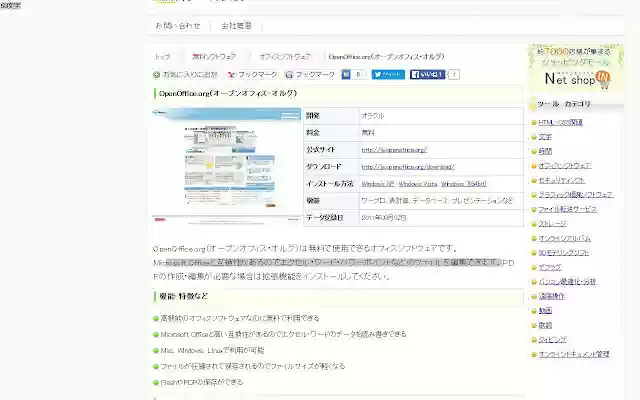The height and width of the screenshot is (400, 640).
Task: Click the green お気に入りに追加 plus icon
Action: pyautogui.click(x=156, y=75)
